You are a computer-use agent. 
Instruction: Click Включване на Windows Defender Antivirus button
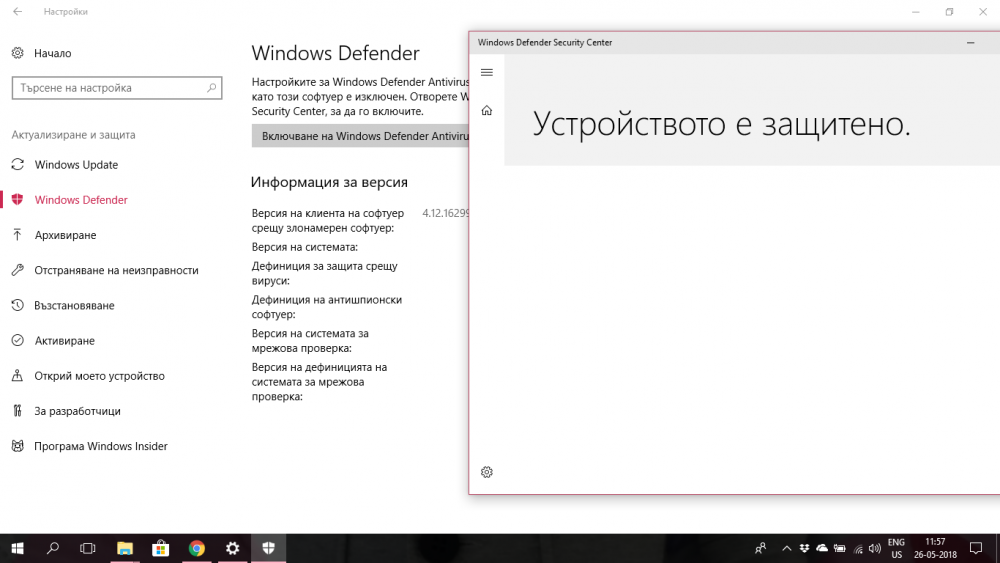pos(360,136)
